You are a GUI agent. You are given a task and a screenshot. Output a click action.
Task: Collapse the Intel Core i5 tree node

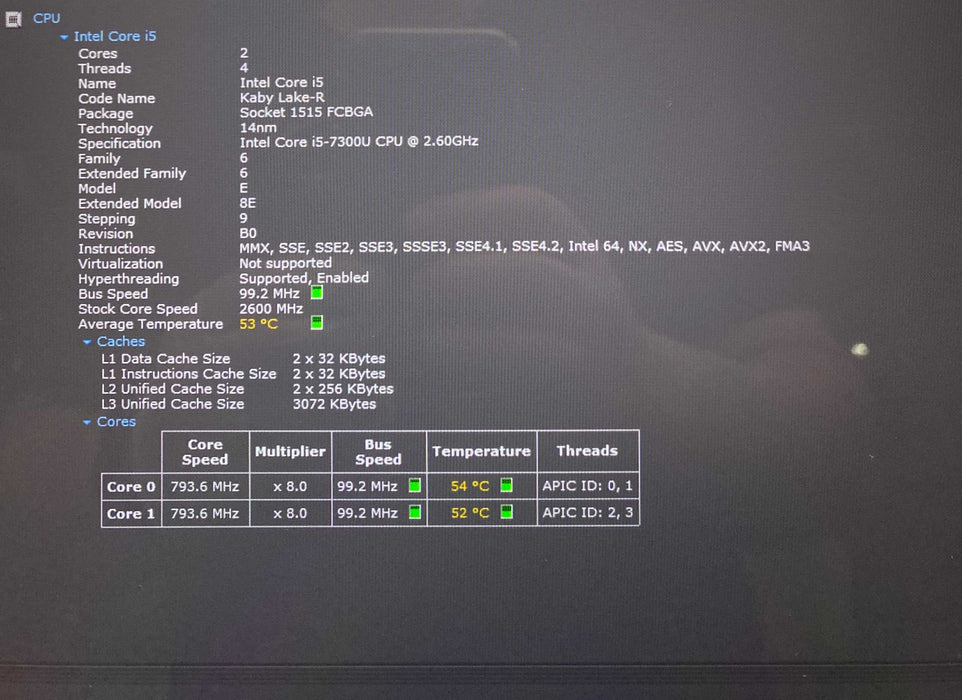pos(65,37)
